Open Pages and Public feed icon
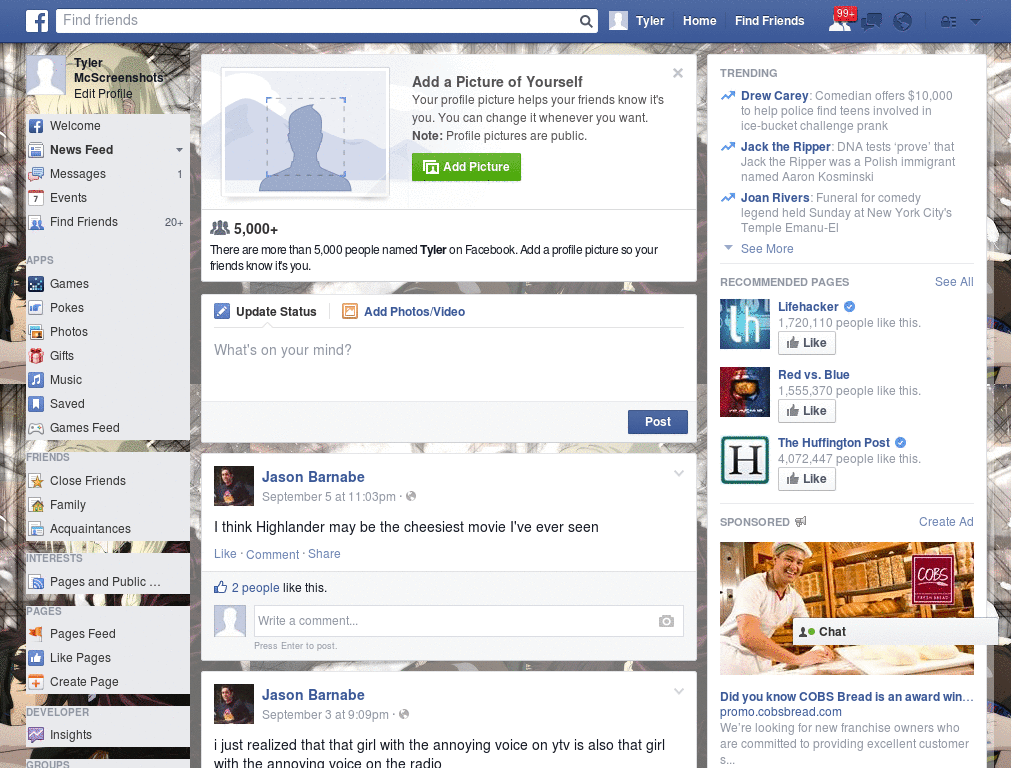 click(36, 582)
